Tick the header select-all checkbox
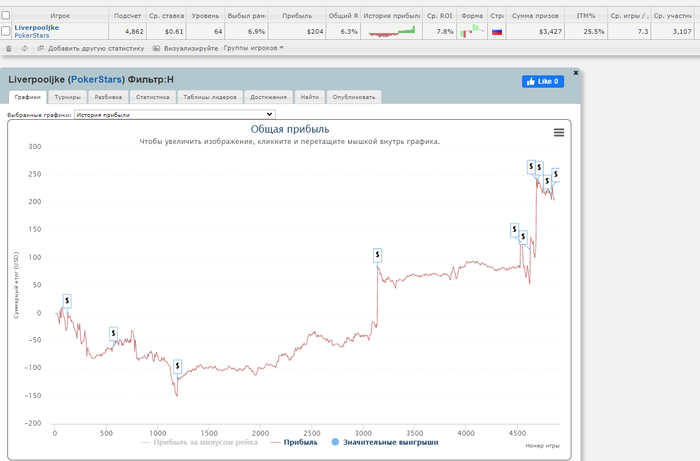Viewport: 700px width, 461px height. click(6, 15)
